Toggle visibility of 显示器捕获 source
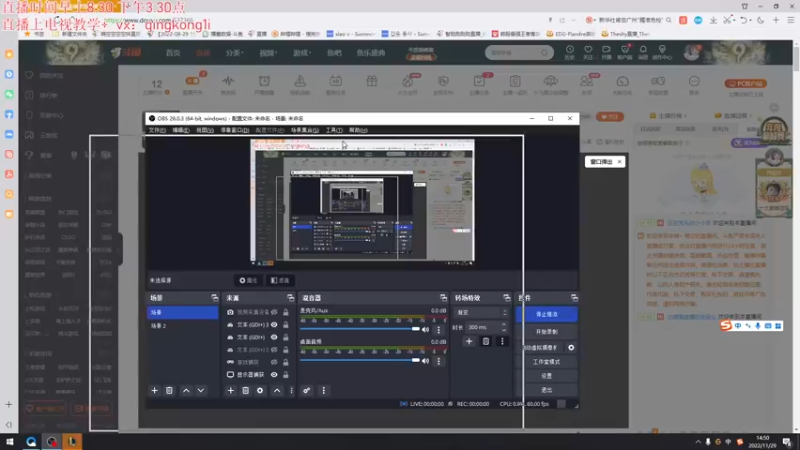Screen dimensions: 800x450 (274, 374)
